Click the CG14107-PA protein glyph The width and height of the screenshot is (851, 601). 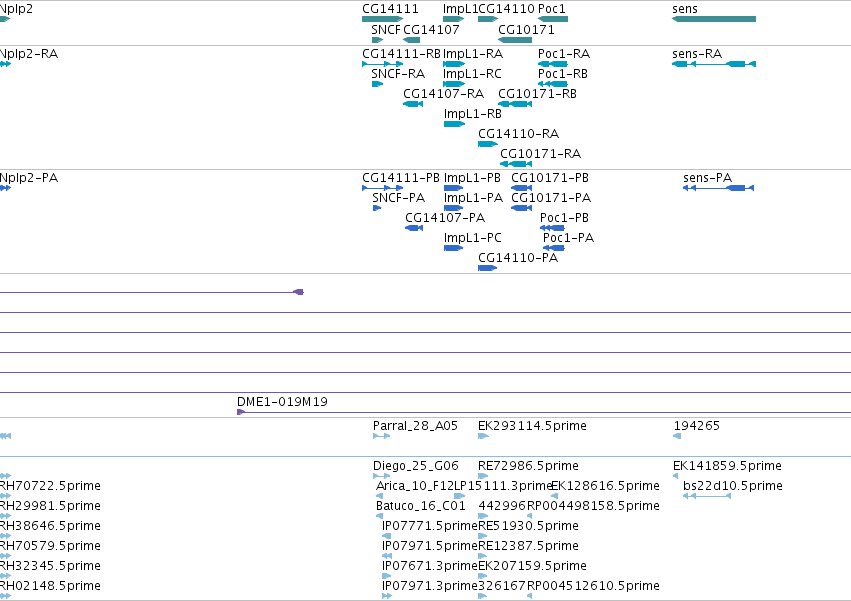(414, 228)
